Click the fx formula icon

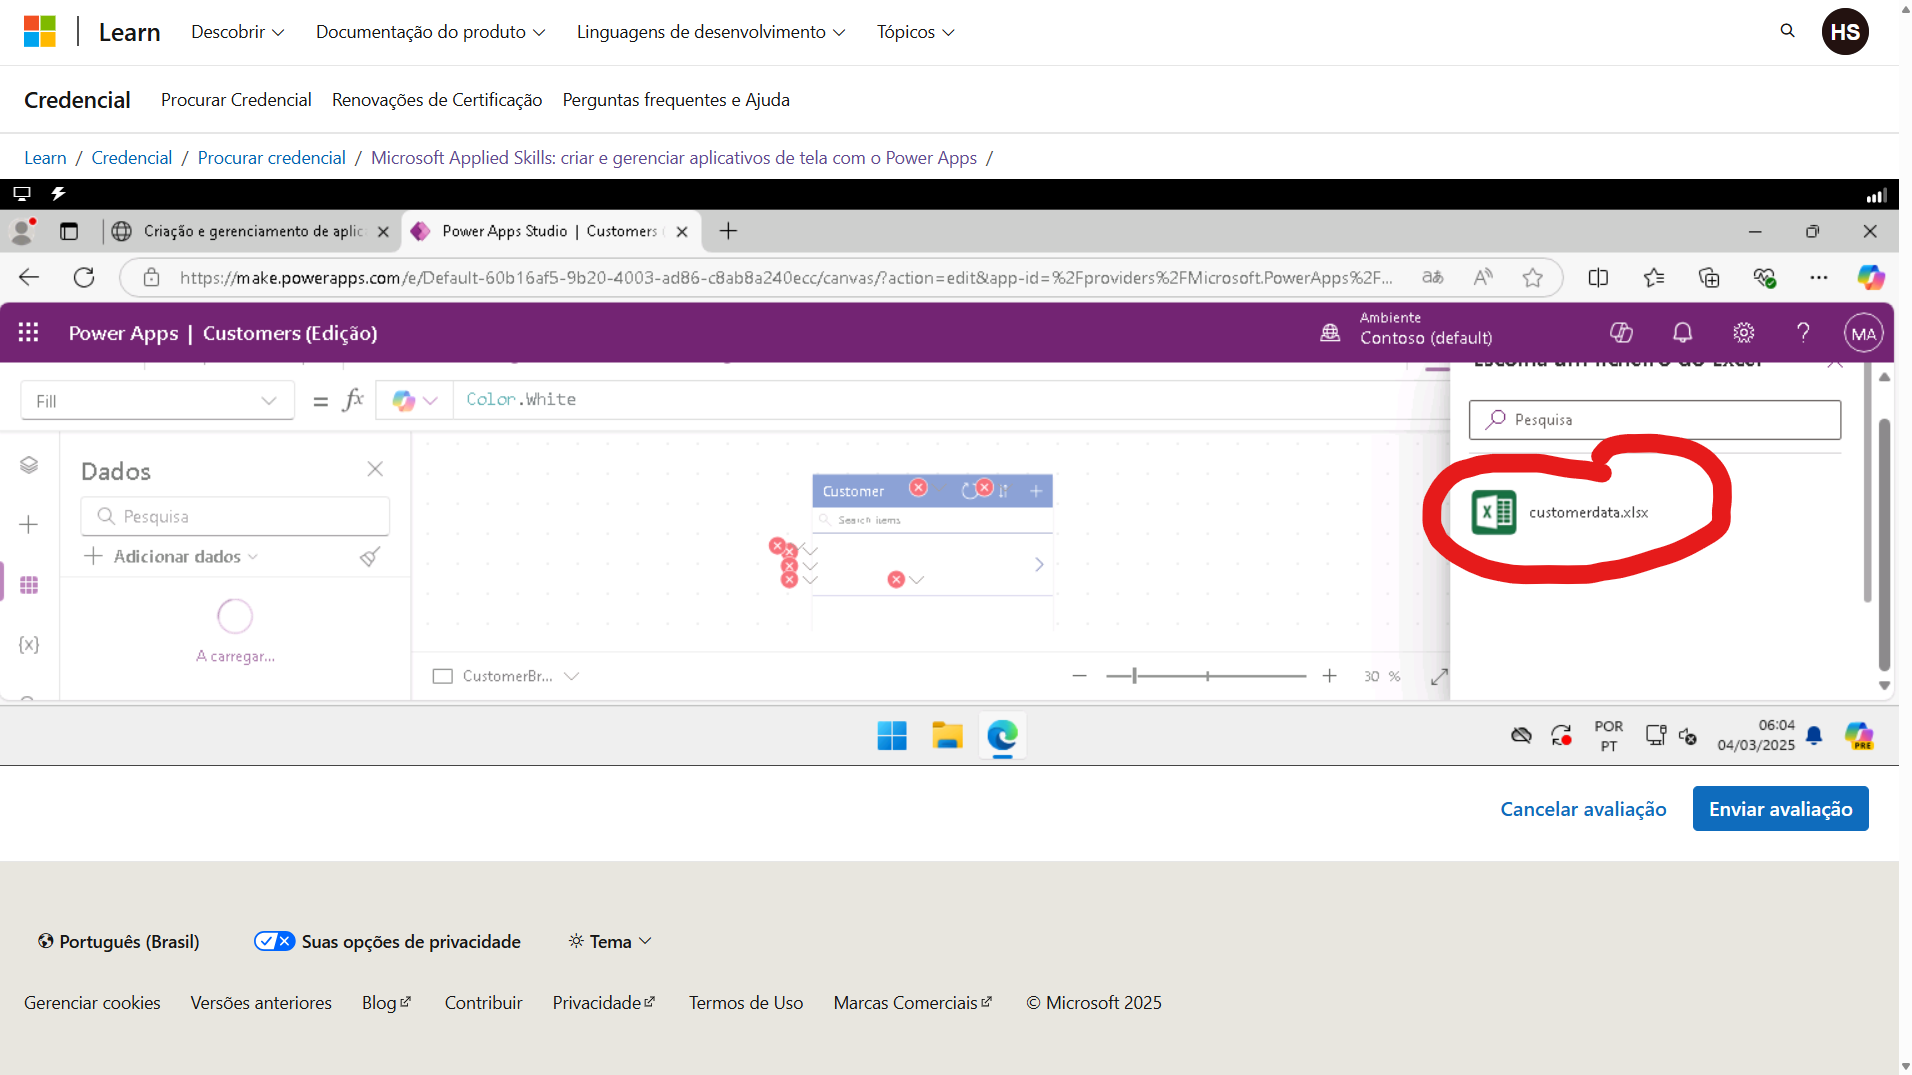(x=352, y=400)
